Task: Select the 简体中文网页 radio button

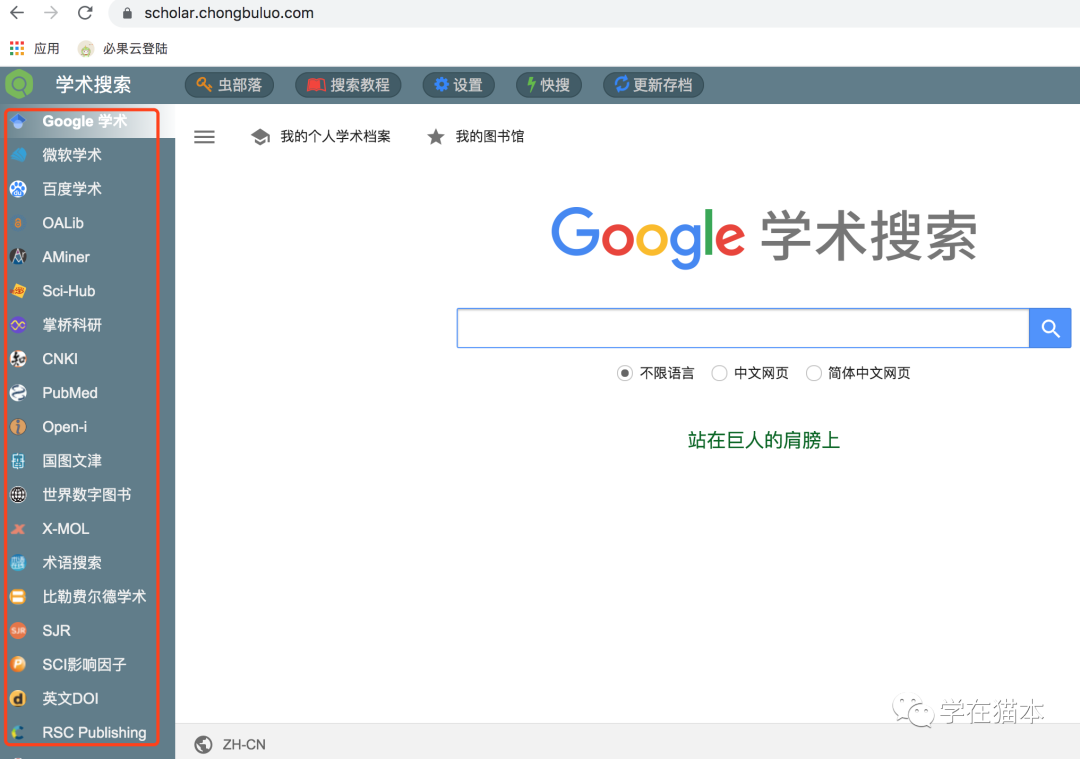Action: coord(813,373)
